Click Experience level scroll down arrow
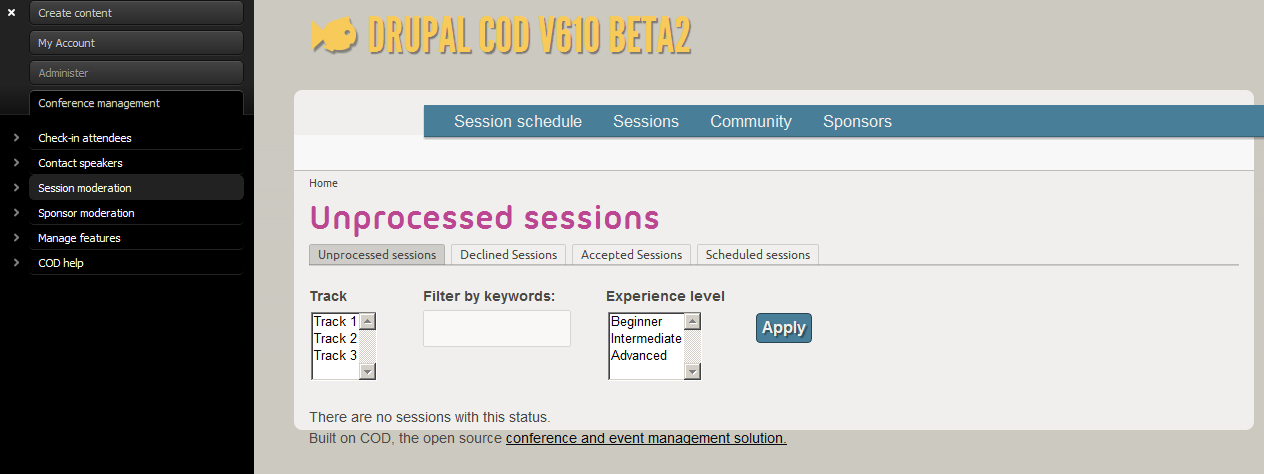Viewport: 1264px width, 474px height. coord(692,371)
